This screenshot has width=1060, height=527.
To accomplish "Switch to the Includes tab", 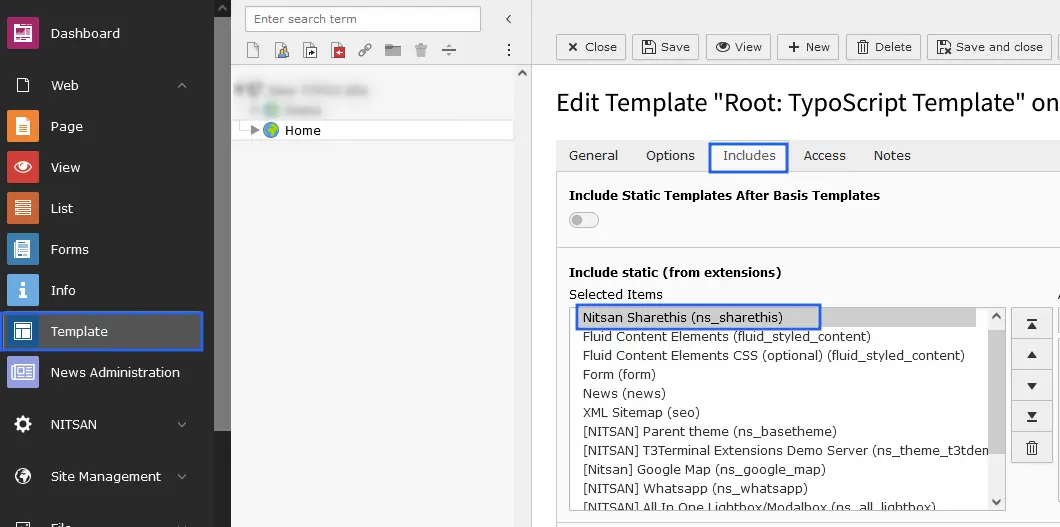I will 749,157.
